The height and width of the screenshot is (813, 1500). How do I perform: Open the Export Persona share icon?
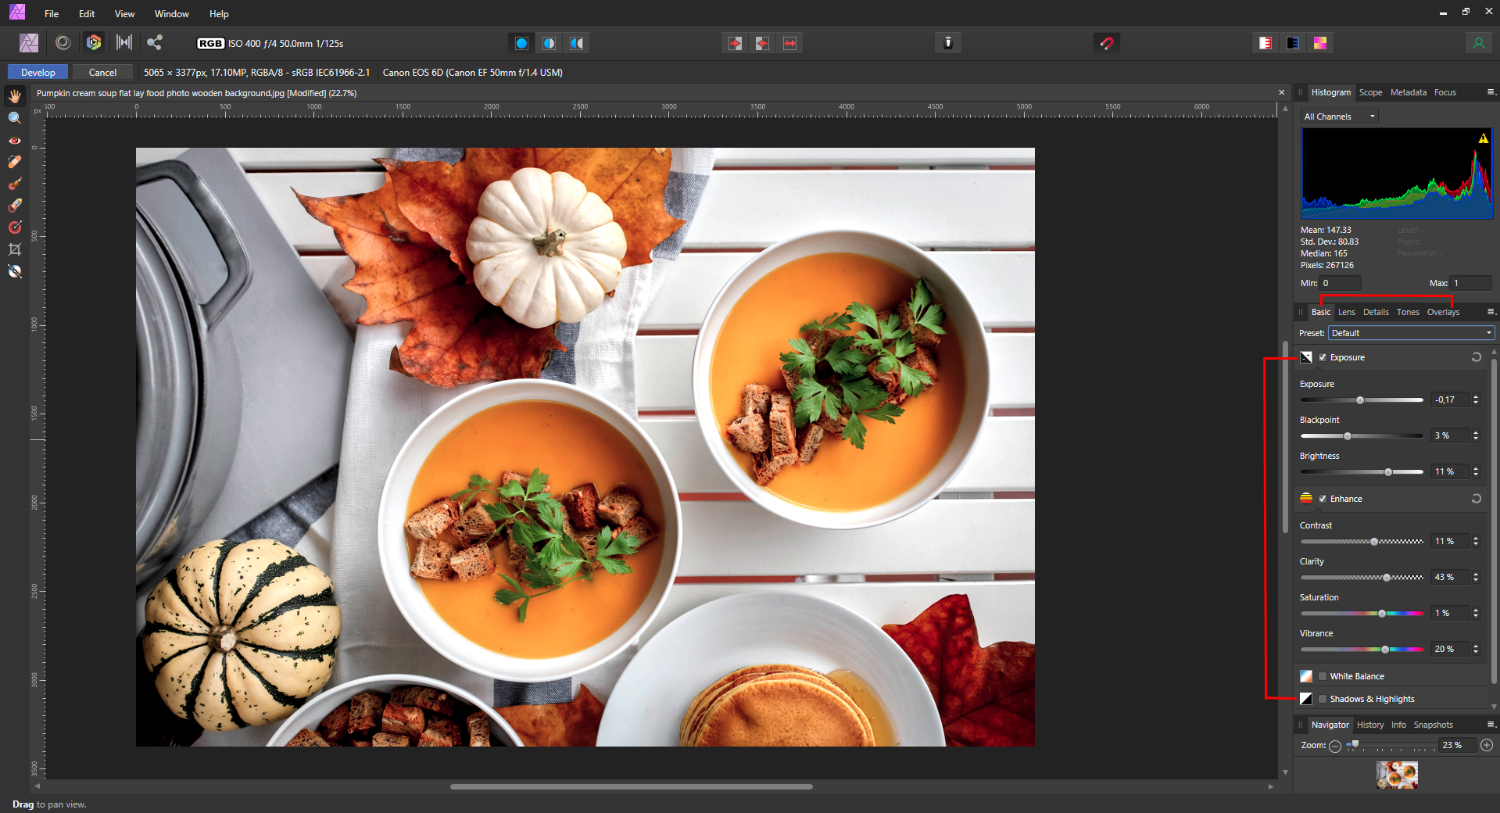click(x=154, y=43)
